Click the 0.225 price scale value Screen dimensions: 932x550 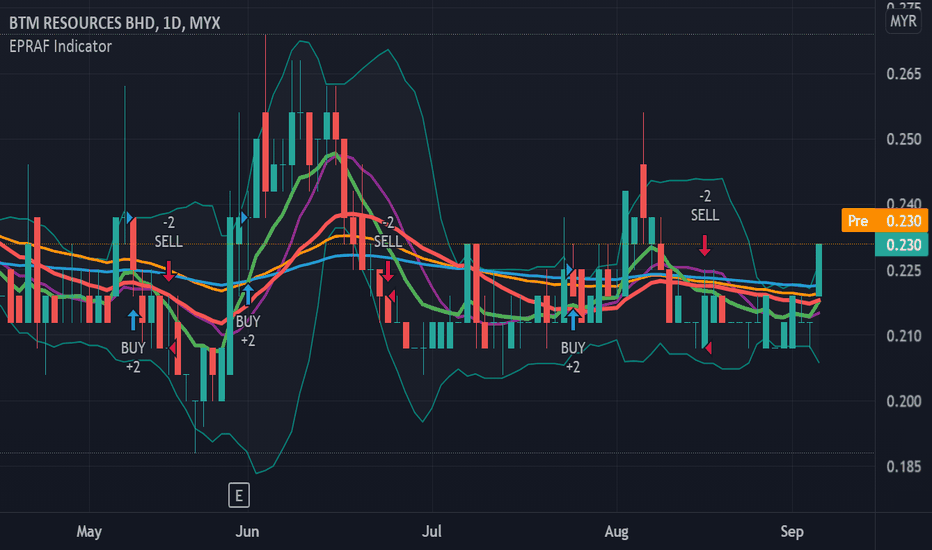click(903, 271)
